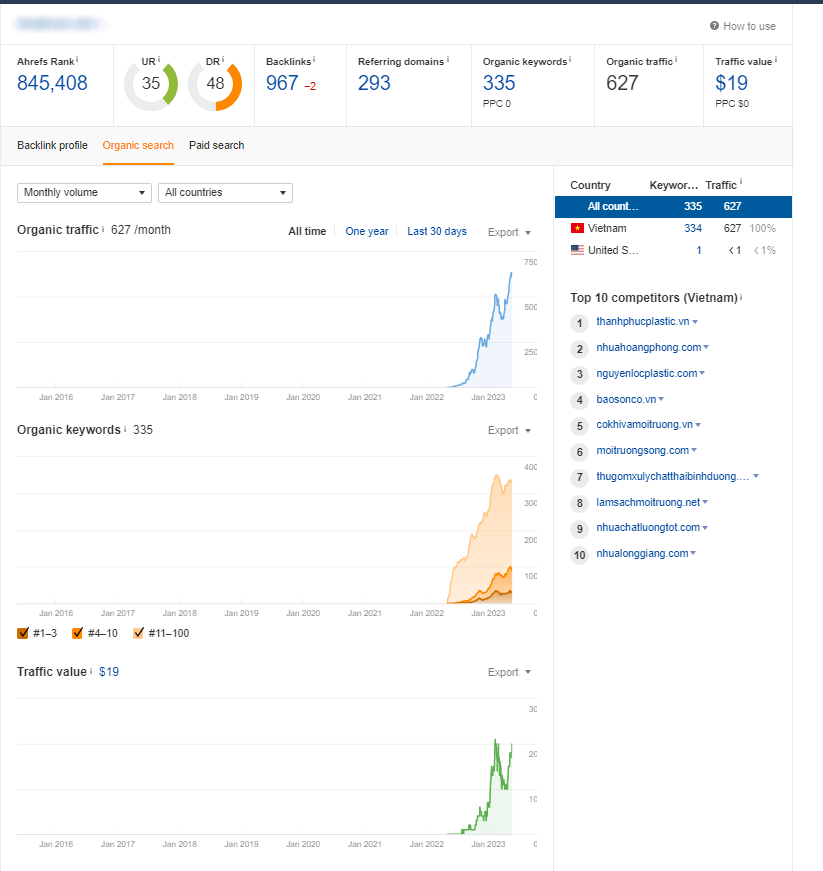823x871 pixels.
Task: Select the All countries table row
Action: coord(672,206)
